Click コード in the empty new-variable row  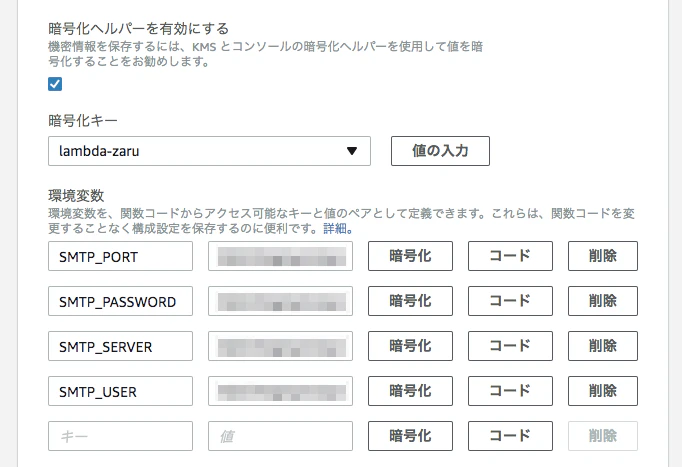510,436
